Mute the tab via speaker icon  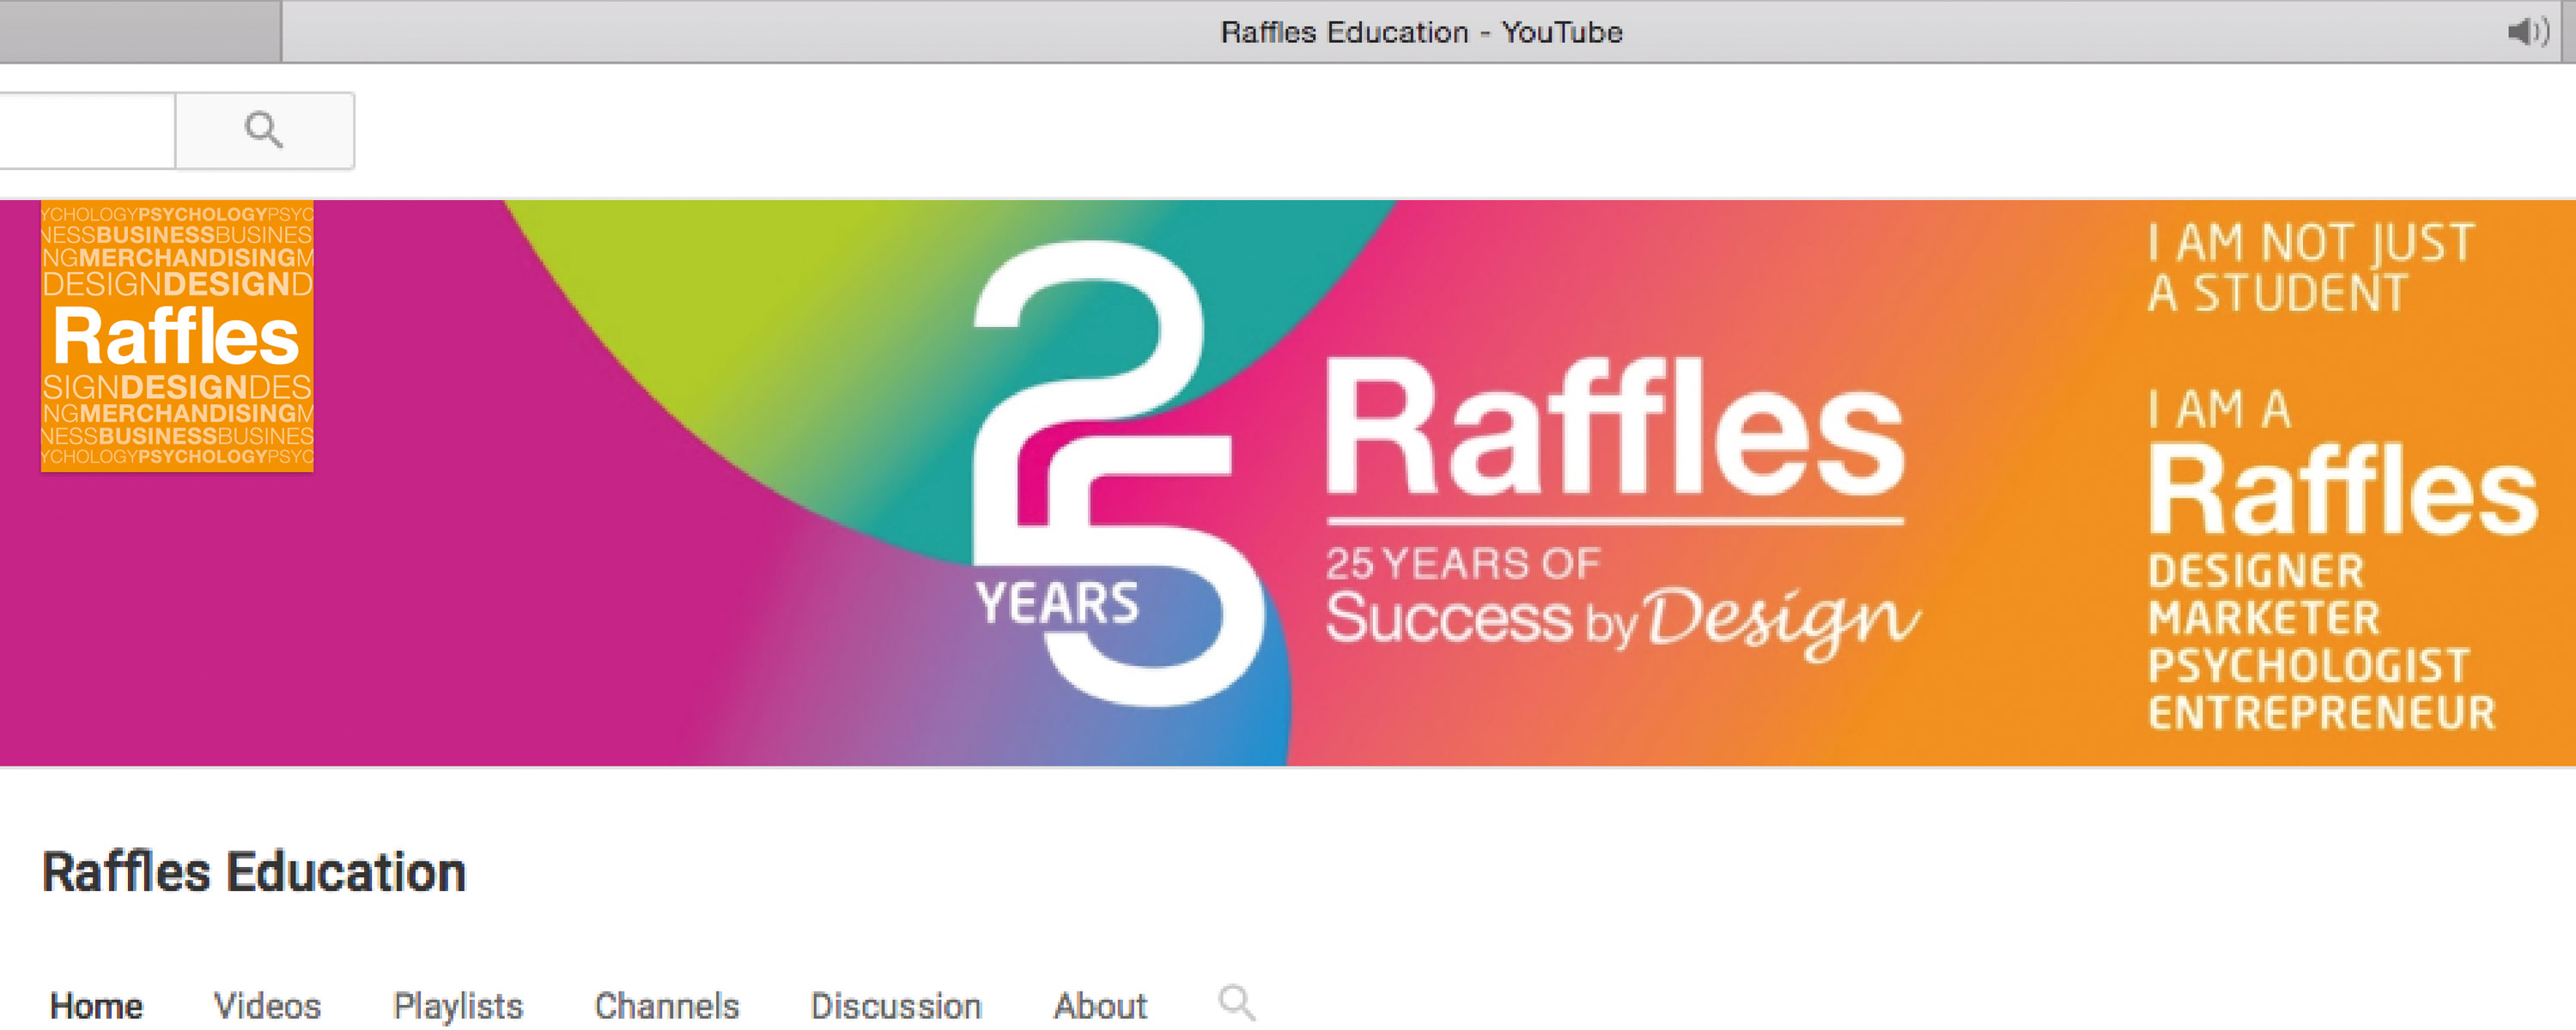[x=2527, y=32]
